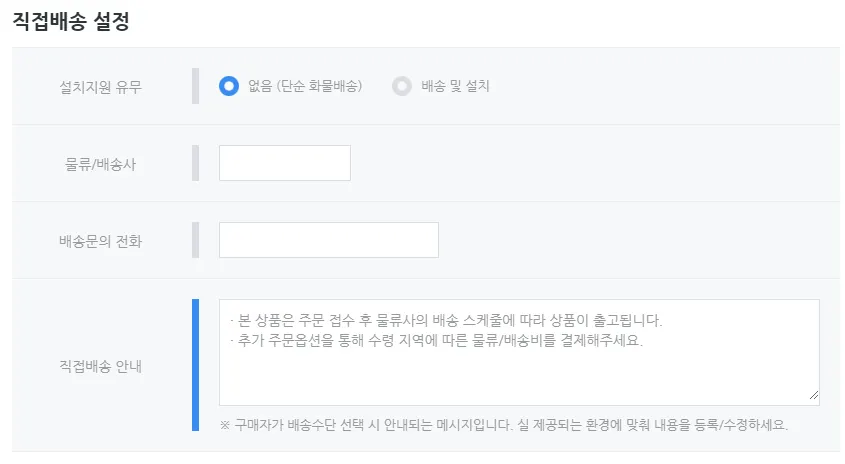Screen dimensions: 845x464
Task: Click the 배송 및 설치 option label text
Action: [455, 86]
